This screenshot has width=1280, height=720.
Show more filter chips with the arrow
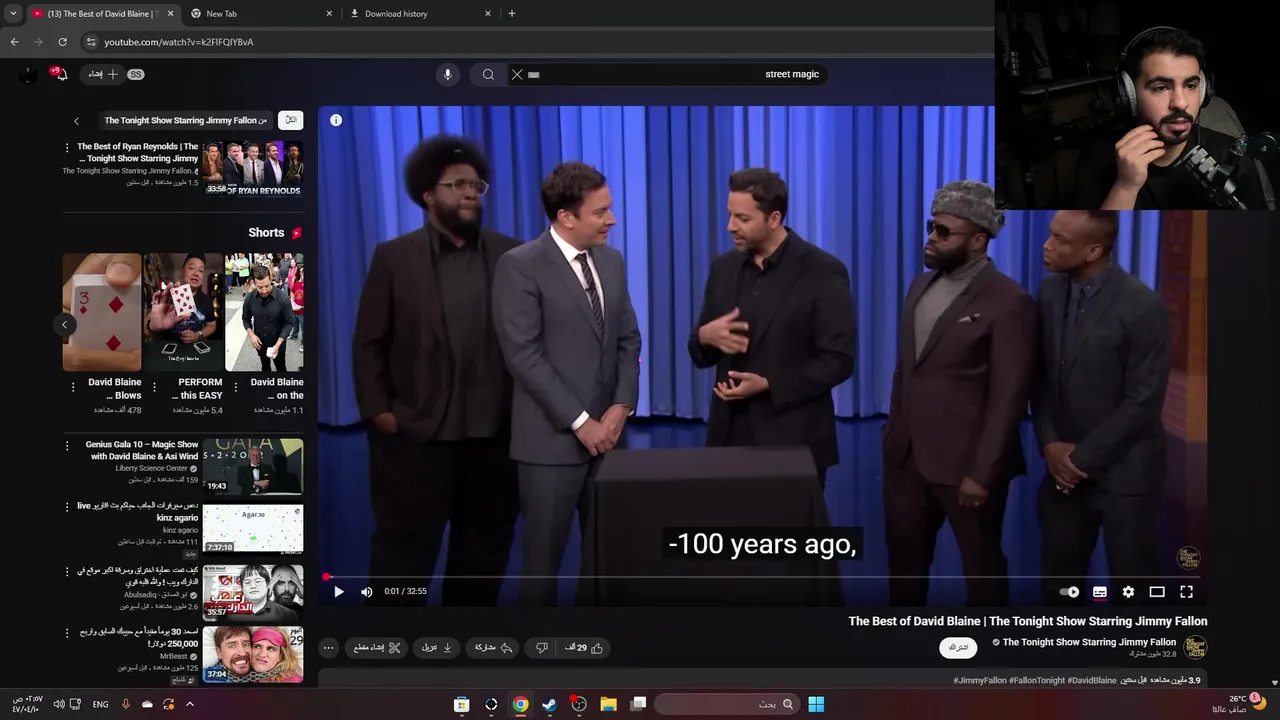click(76, 120)
